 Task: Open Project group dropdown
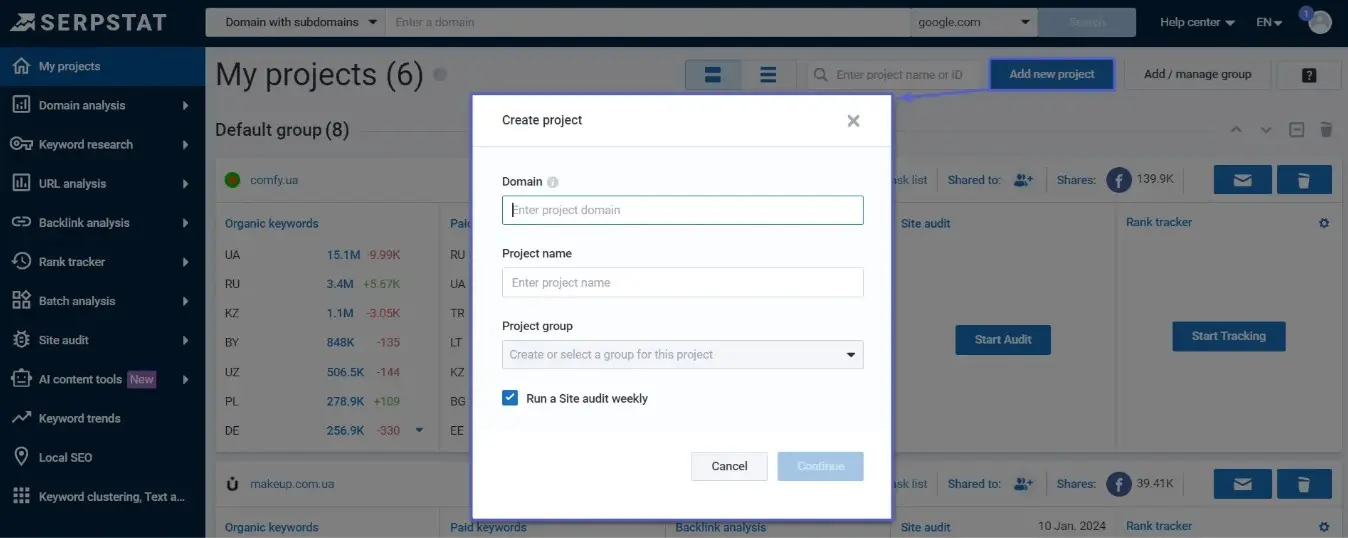(683, 354)
